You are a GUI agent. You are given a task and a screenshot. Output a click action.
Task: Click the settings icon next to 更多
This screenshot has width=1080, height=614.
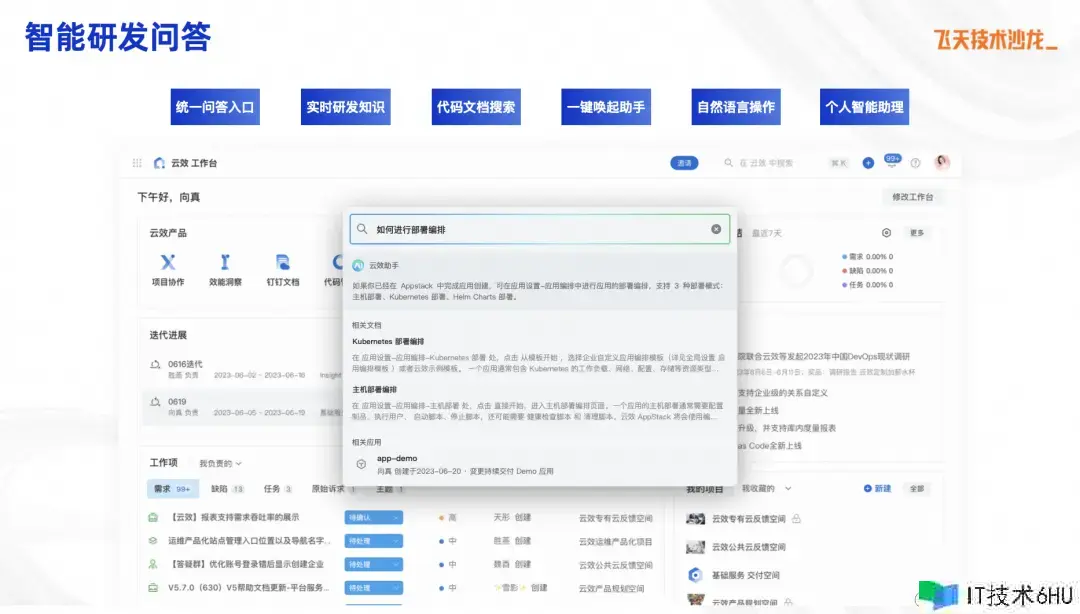(886, 233)
